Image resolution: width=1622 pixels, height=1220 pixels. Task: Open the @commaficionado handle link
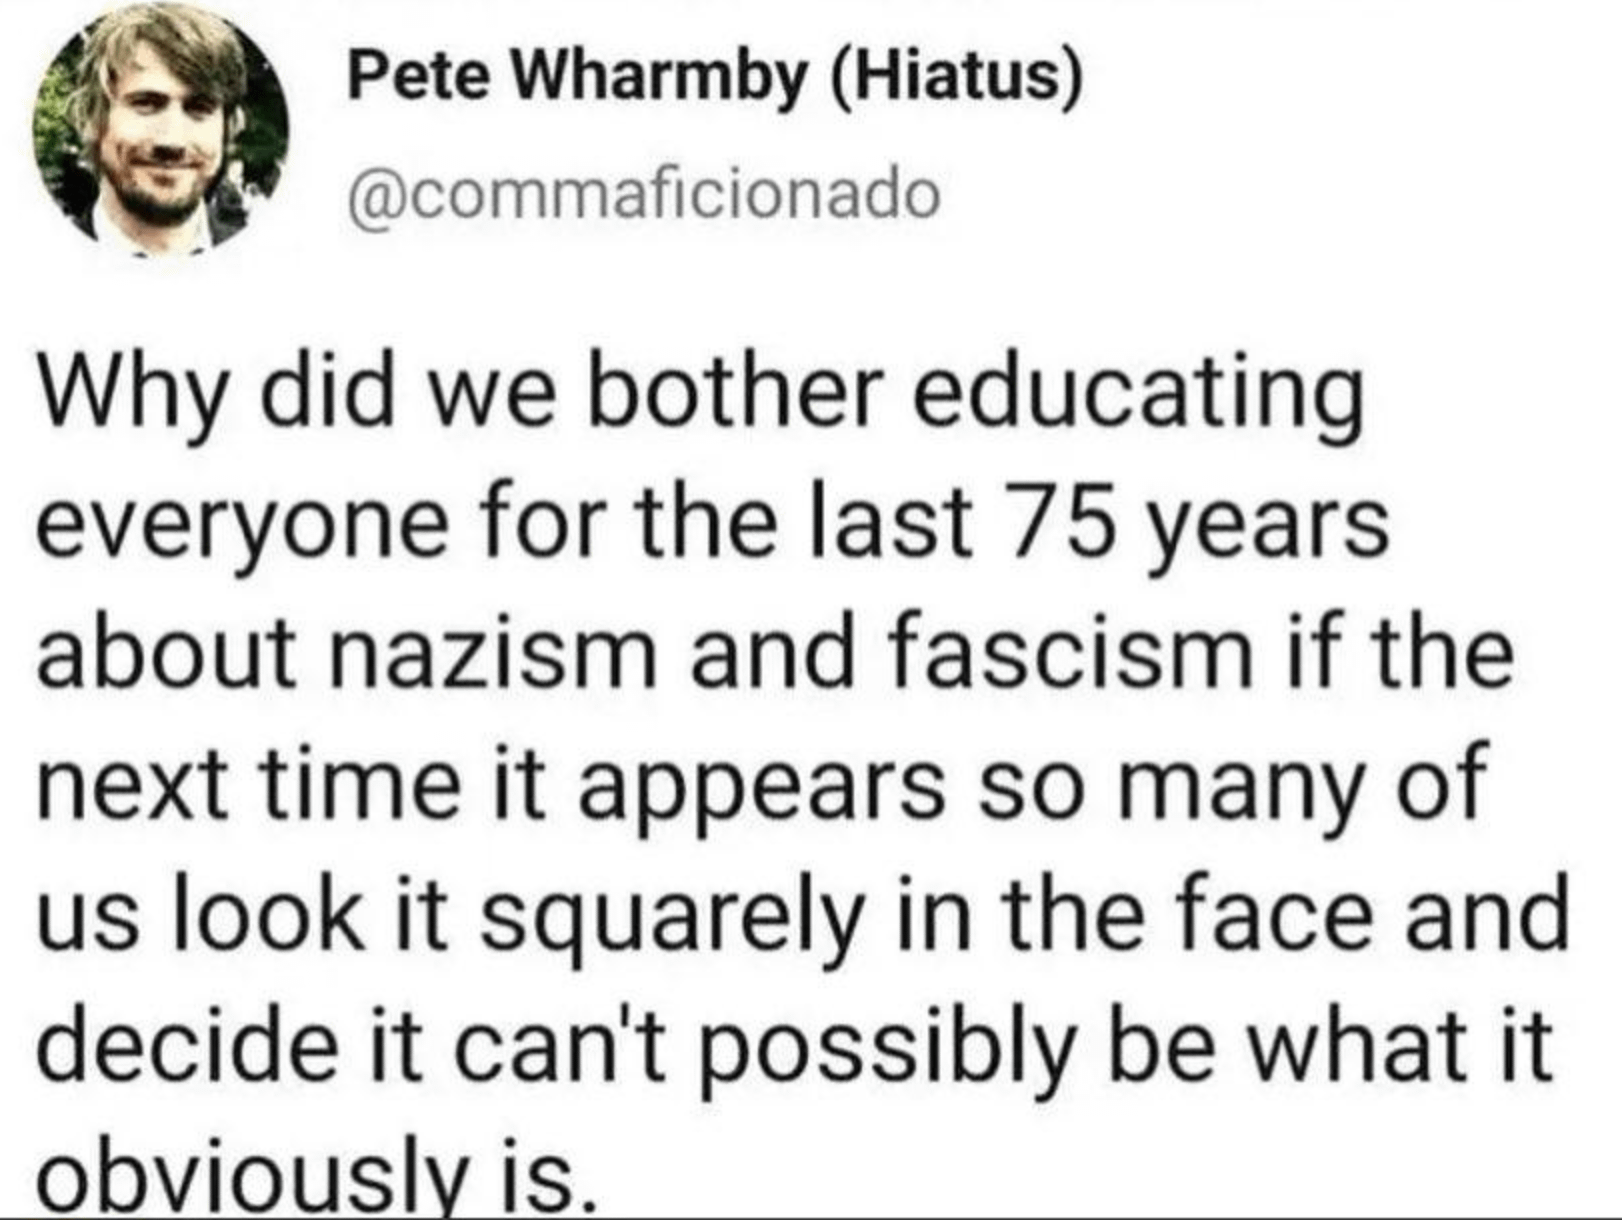[643, 194]
